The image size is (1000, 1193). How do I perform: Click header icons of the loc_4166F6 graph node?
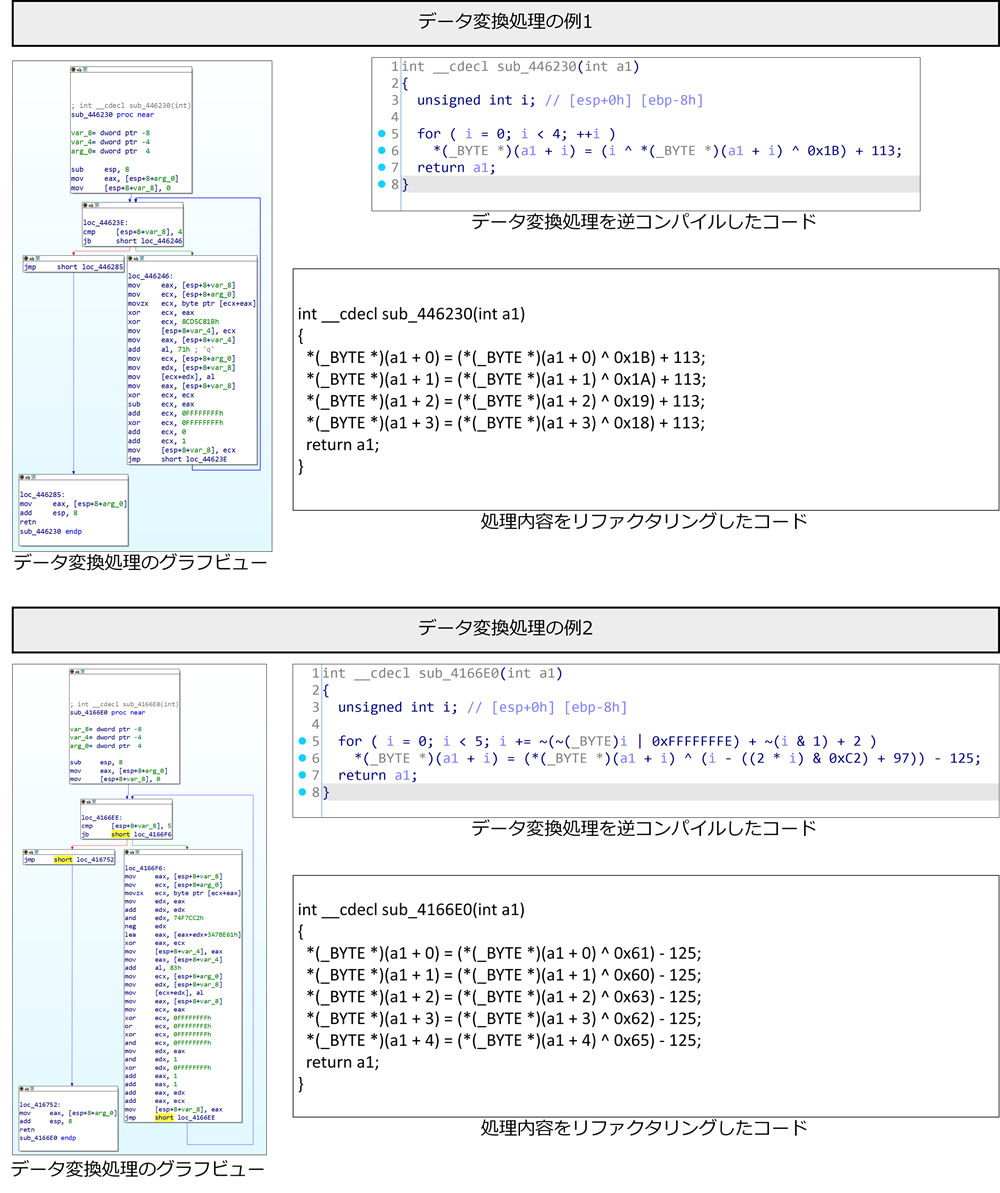(x=133, y=852)
